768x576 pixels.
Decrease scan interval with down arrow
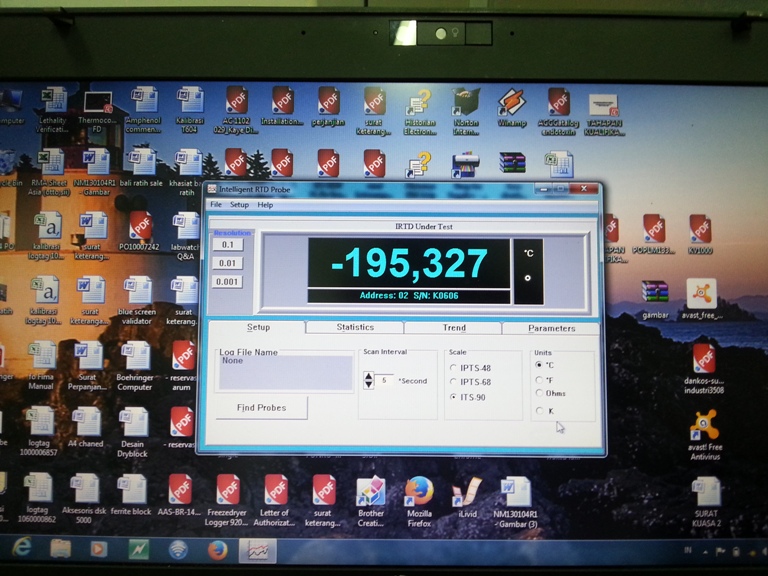[x=369, y=385]
